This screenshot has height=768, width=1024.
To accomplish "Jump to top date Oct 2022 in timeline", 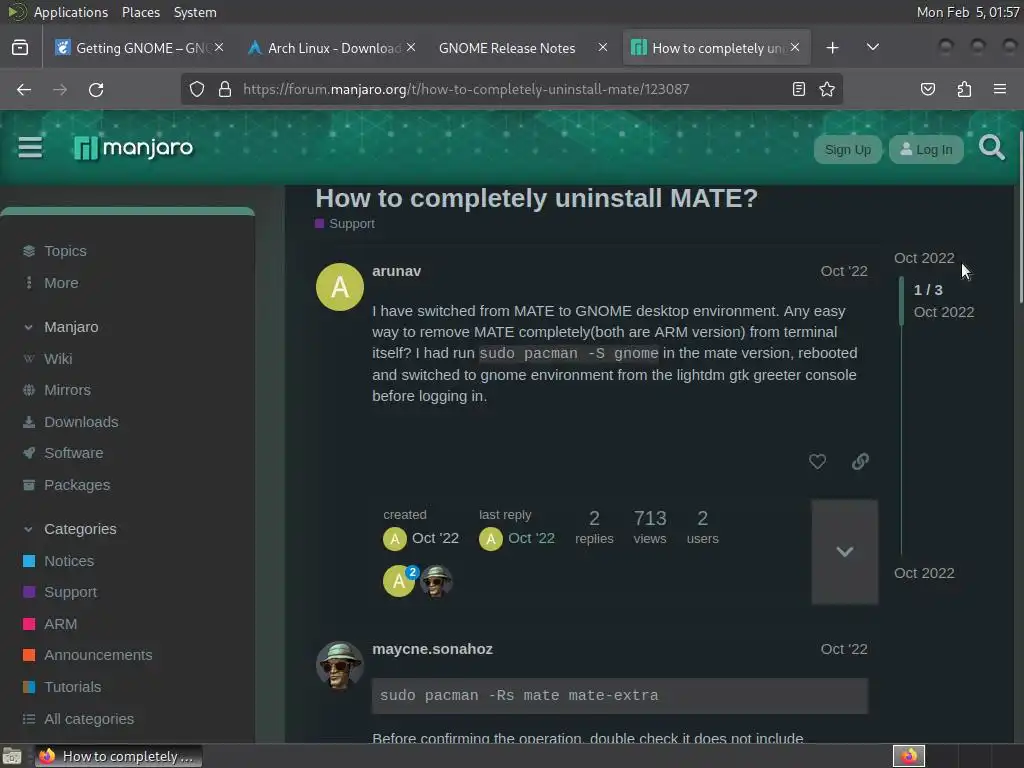I will 924,258.
